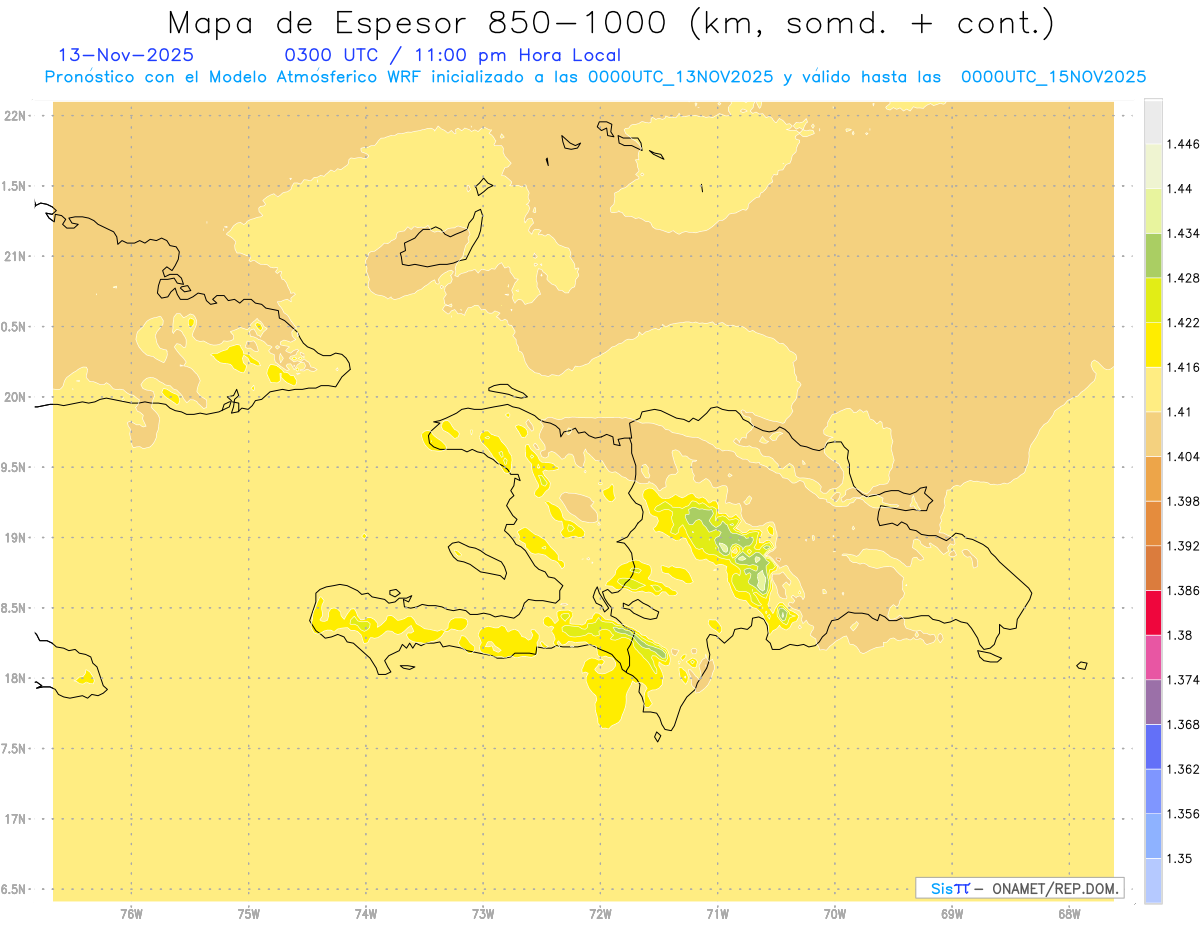Click the 21N latitude label

15,256
